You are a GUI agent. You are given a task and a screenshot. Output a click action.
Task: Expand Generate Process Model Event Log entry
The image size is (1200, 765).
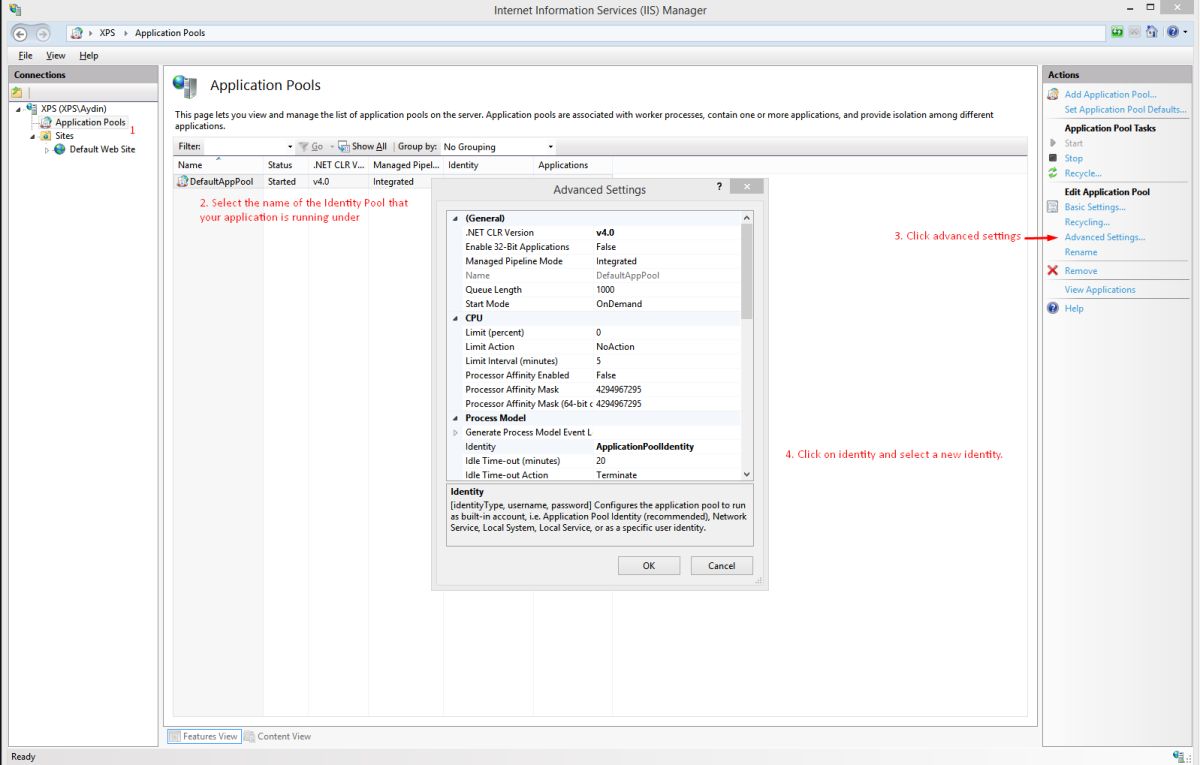455,432
